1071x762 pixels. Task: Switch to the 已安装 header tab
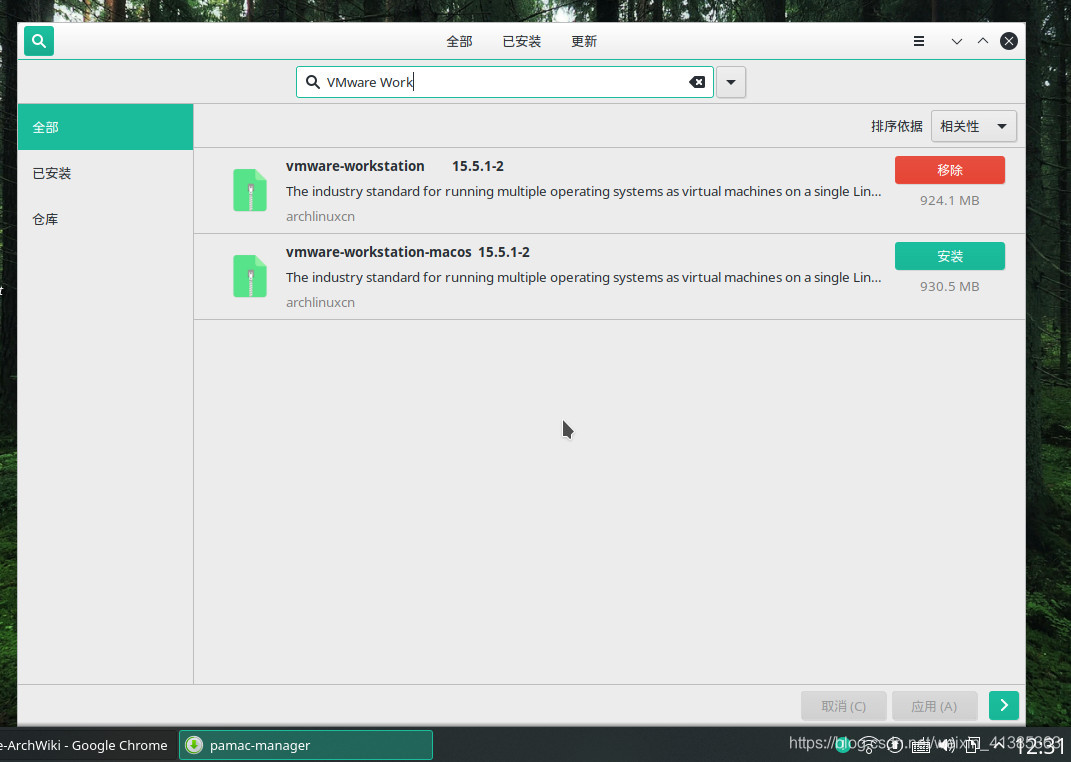pyautogui.click(x=522, y=42)
